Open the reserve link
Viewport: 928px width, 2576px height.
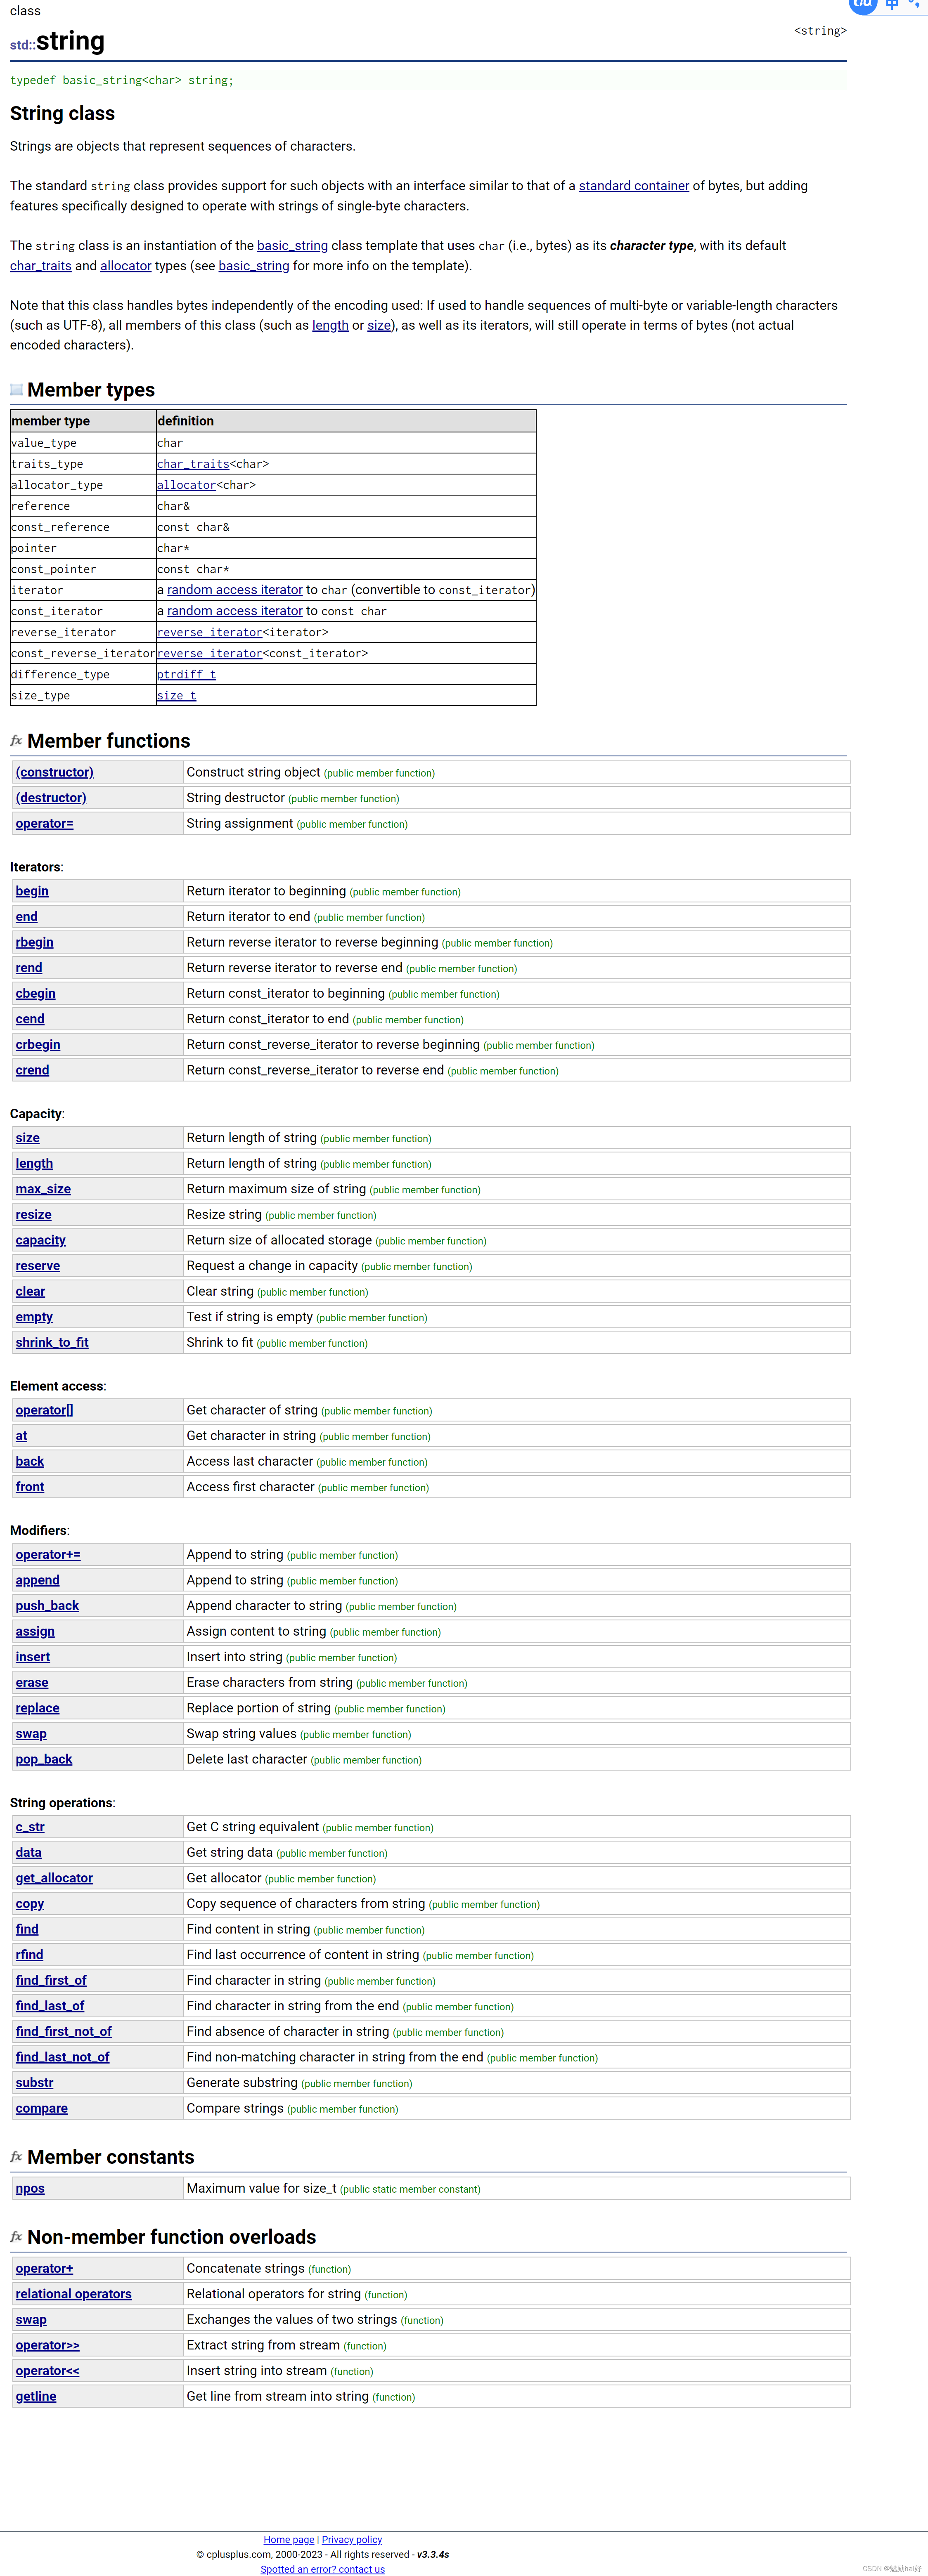pyautogui.click(x=38, y=1266)
